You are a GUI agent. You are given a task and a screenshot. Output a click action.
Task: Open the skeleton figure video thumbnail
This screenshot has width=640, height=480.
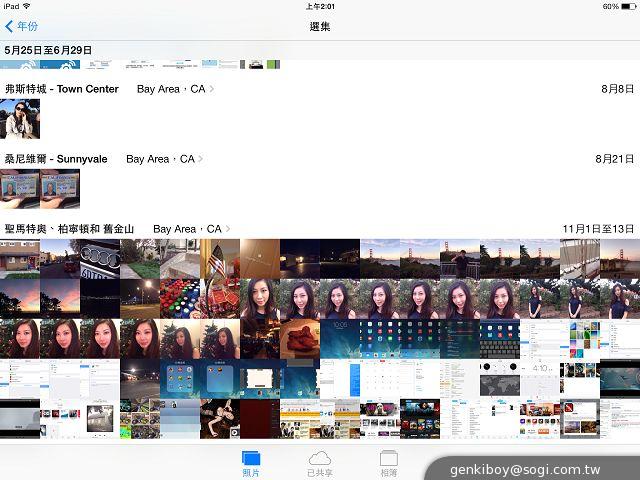[x=220, y=419]
